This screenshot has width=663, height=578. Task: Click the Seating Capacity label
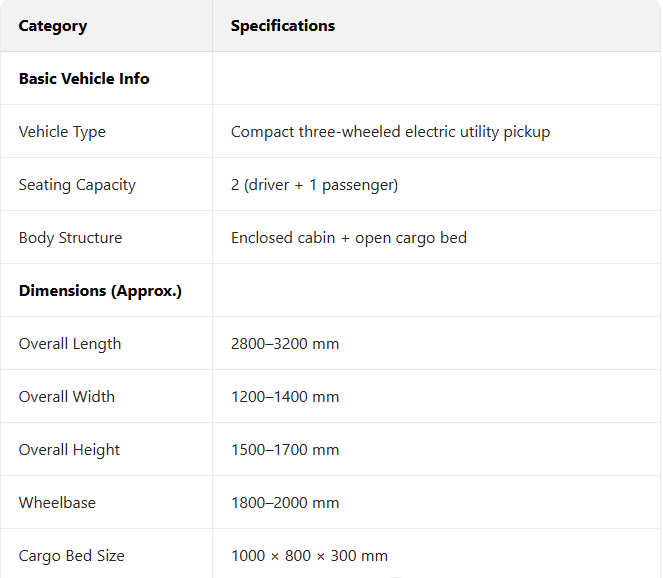[x=77, y=185]
